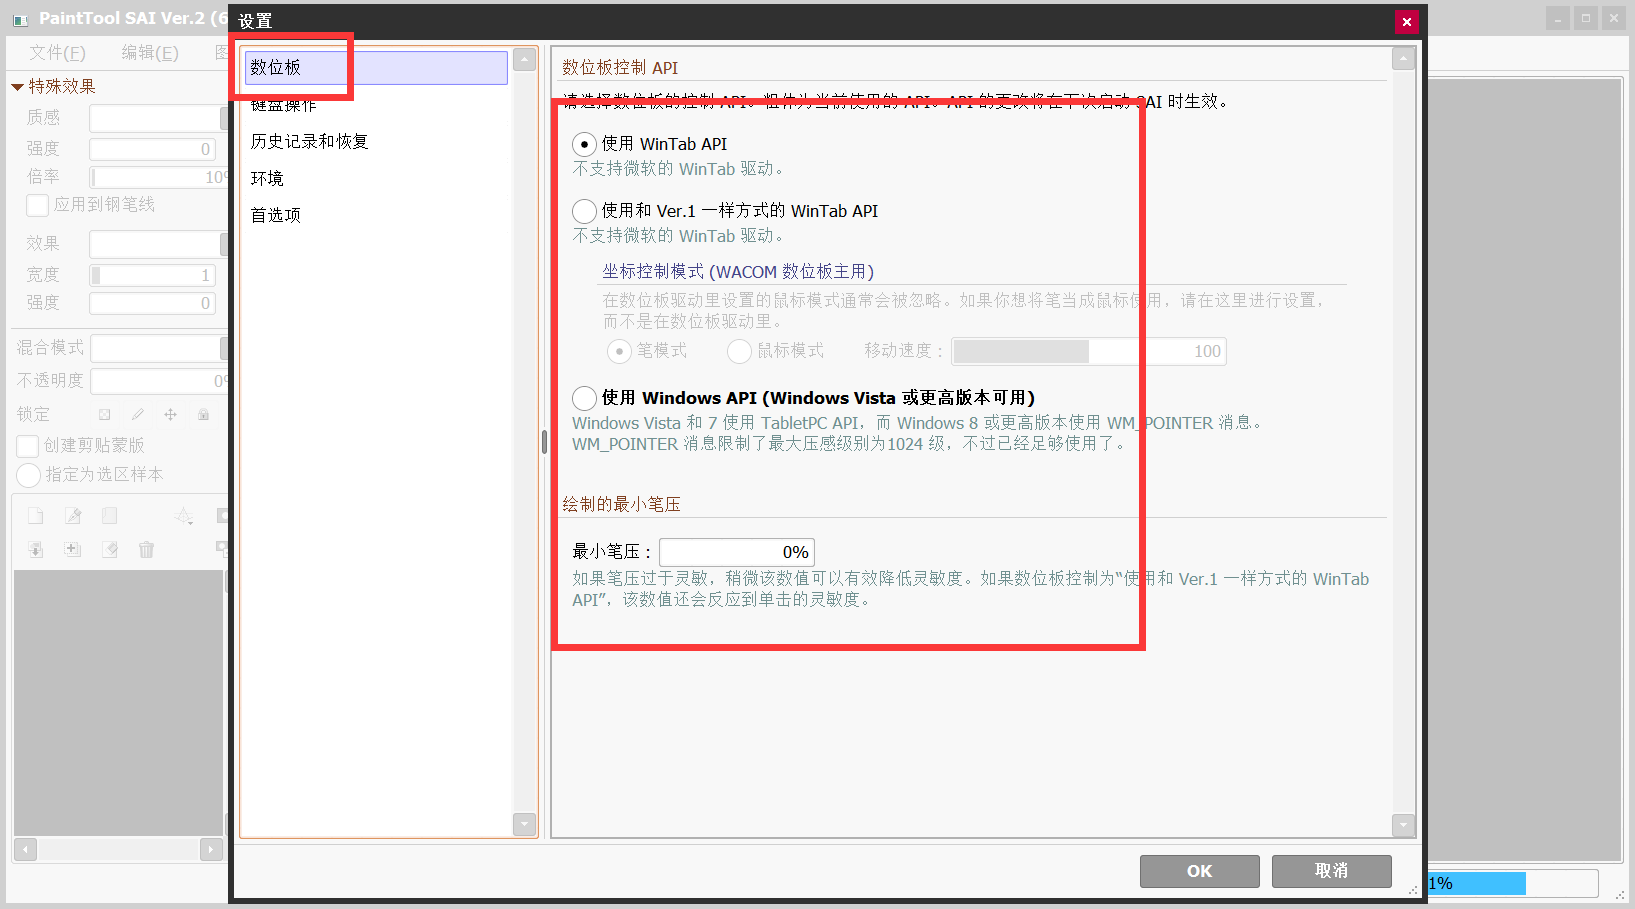The width and height of the screenshot is (1635, 909).
Task: Select 使用 Windows API radio option
Action: click(584, 398)
